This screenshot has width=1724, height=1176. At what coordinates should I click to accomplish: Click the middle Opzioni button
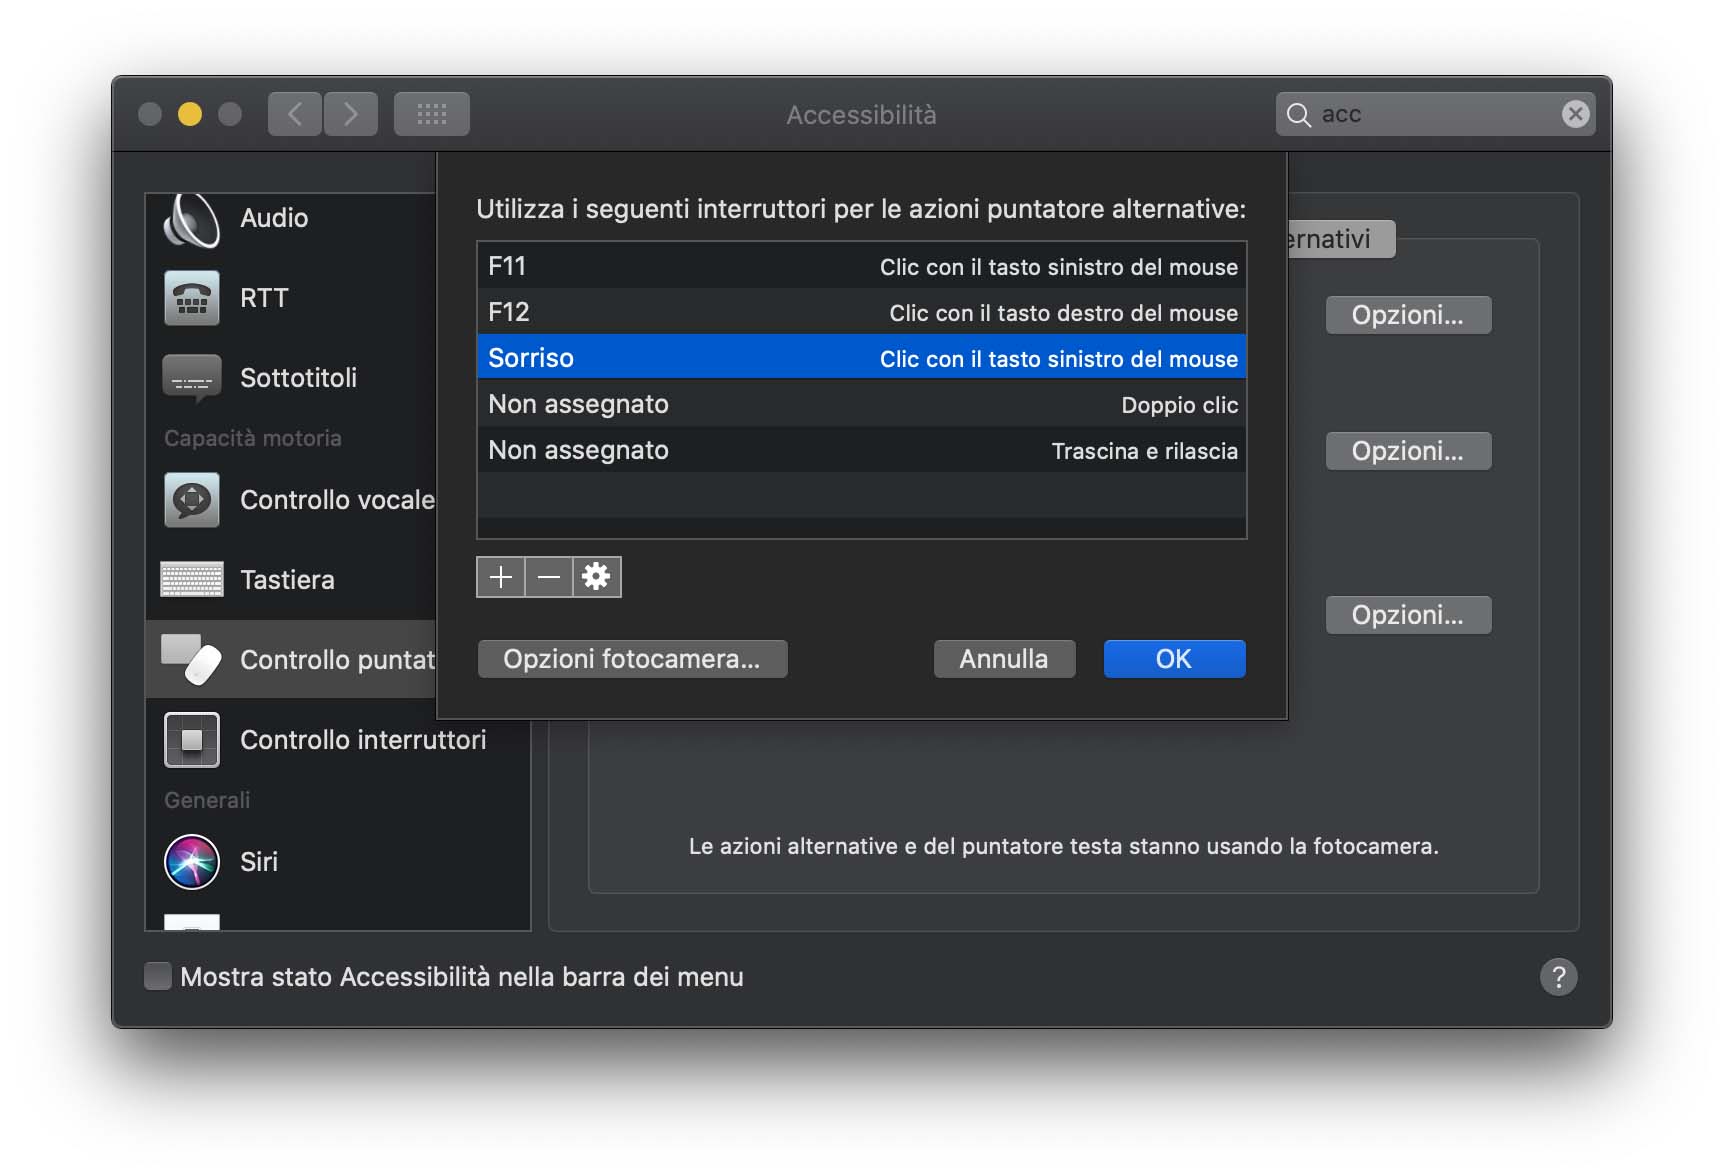1408,451
